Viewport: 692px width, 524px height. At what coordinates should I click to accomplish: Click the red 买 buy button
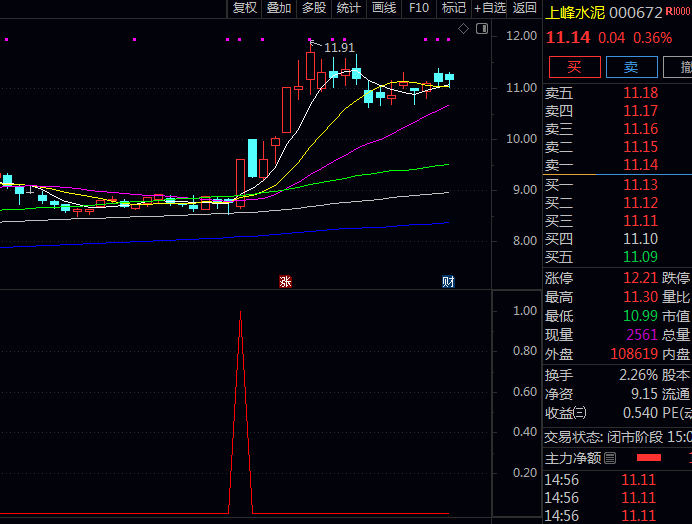[x=574, y=67]
